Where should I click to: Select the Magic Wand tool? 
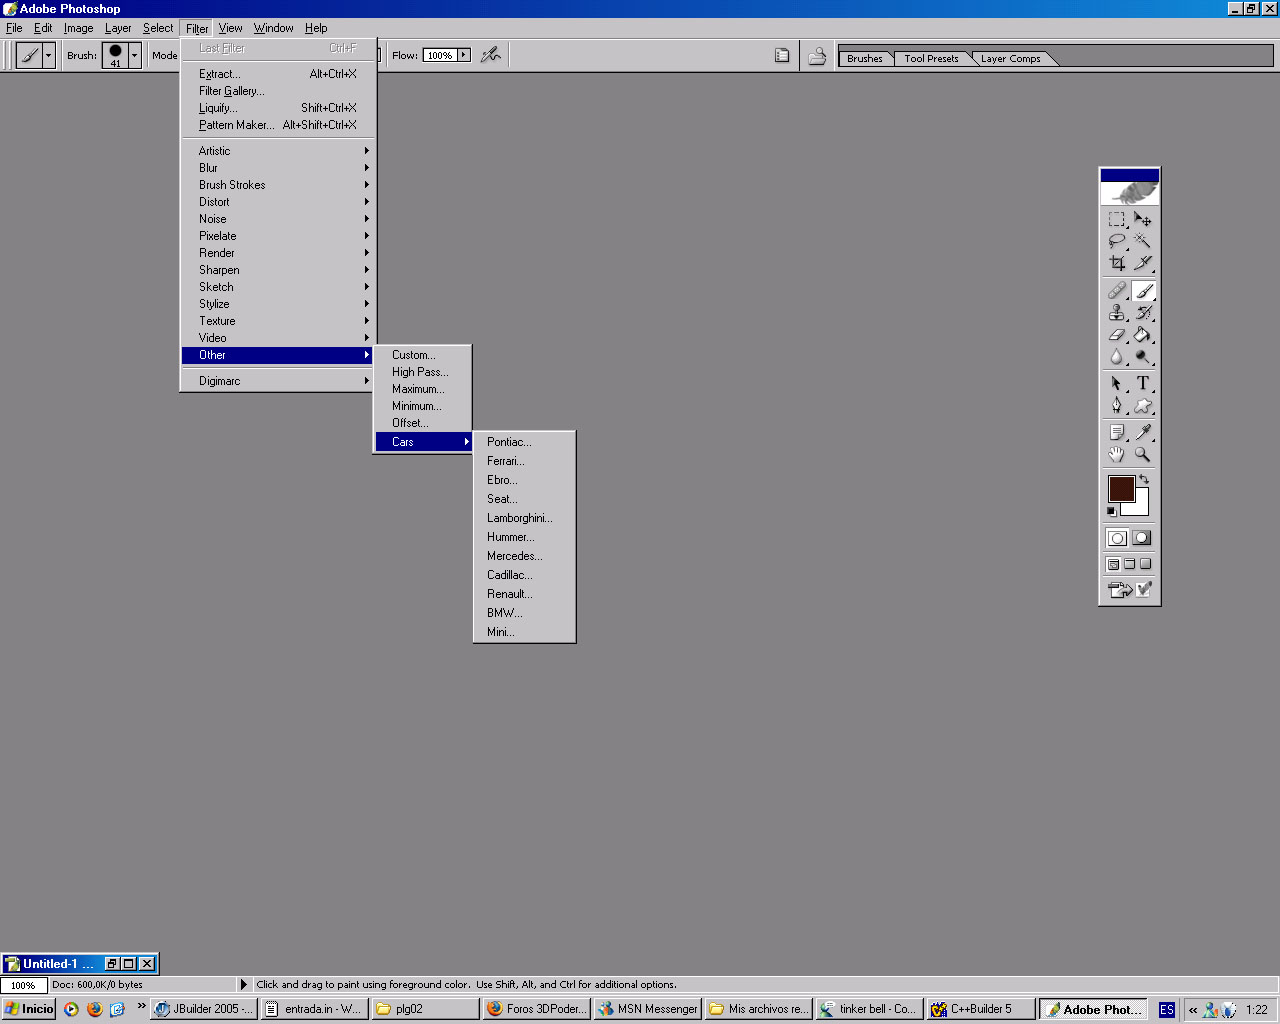[1143, 241]
